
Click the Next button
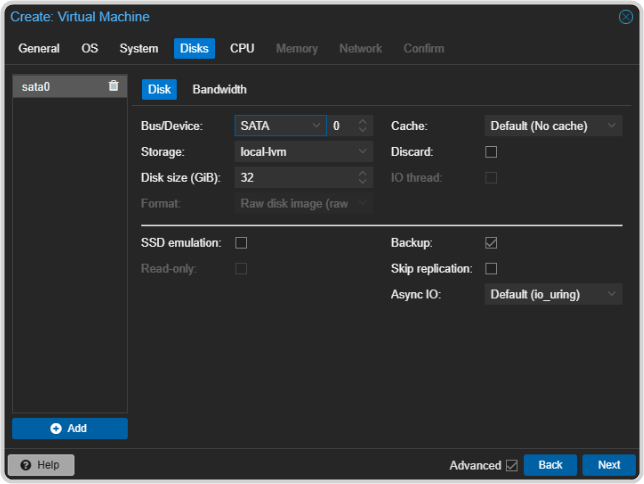click(609, 465)
